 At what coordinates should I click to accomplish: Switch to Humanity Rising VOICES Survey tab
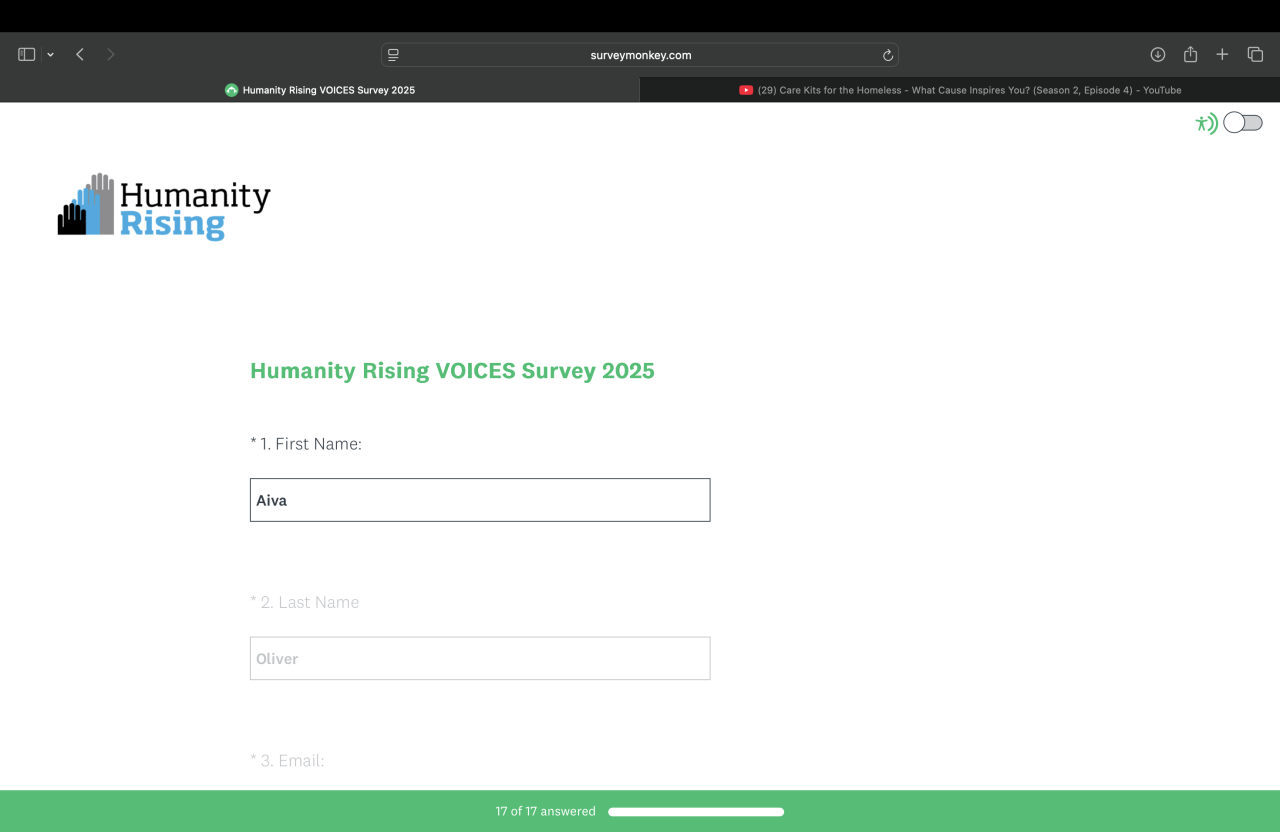[320, 90]
